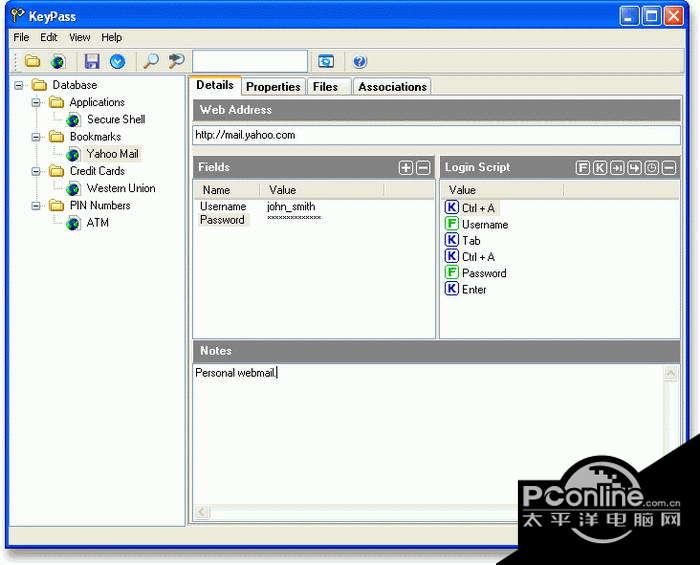Viewport: 700px width, 565px height.
Task: Click the plus button in Fields header
Action: [406, 168]
